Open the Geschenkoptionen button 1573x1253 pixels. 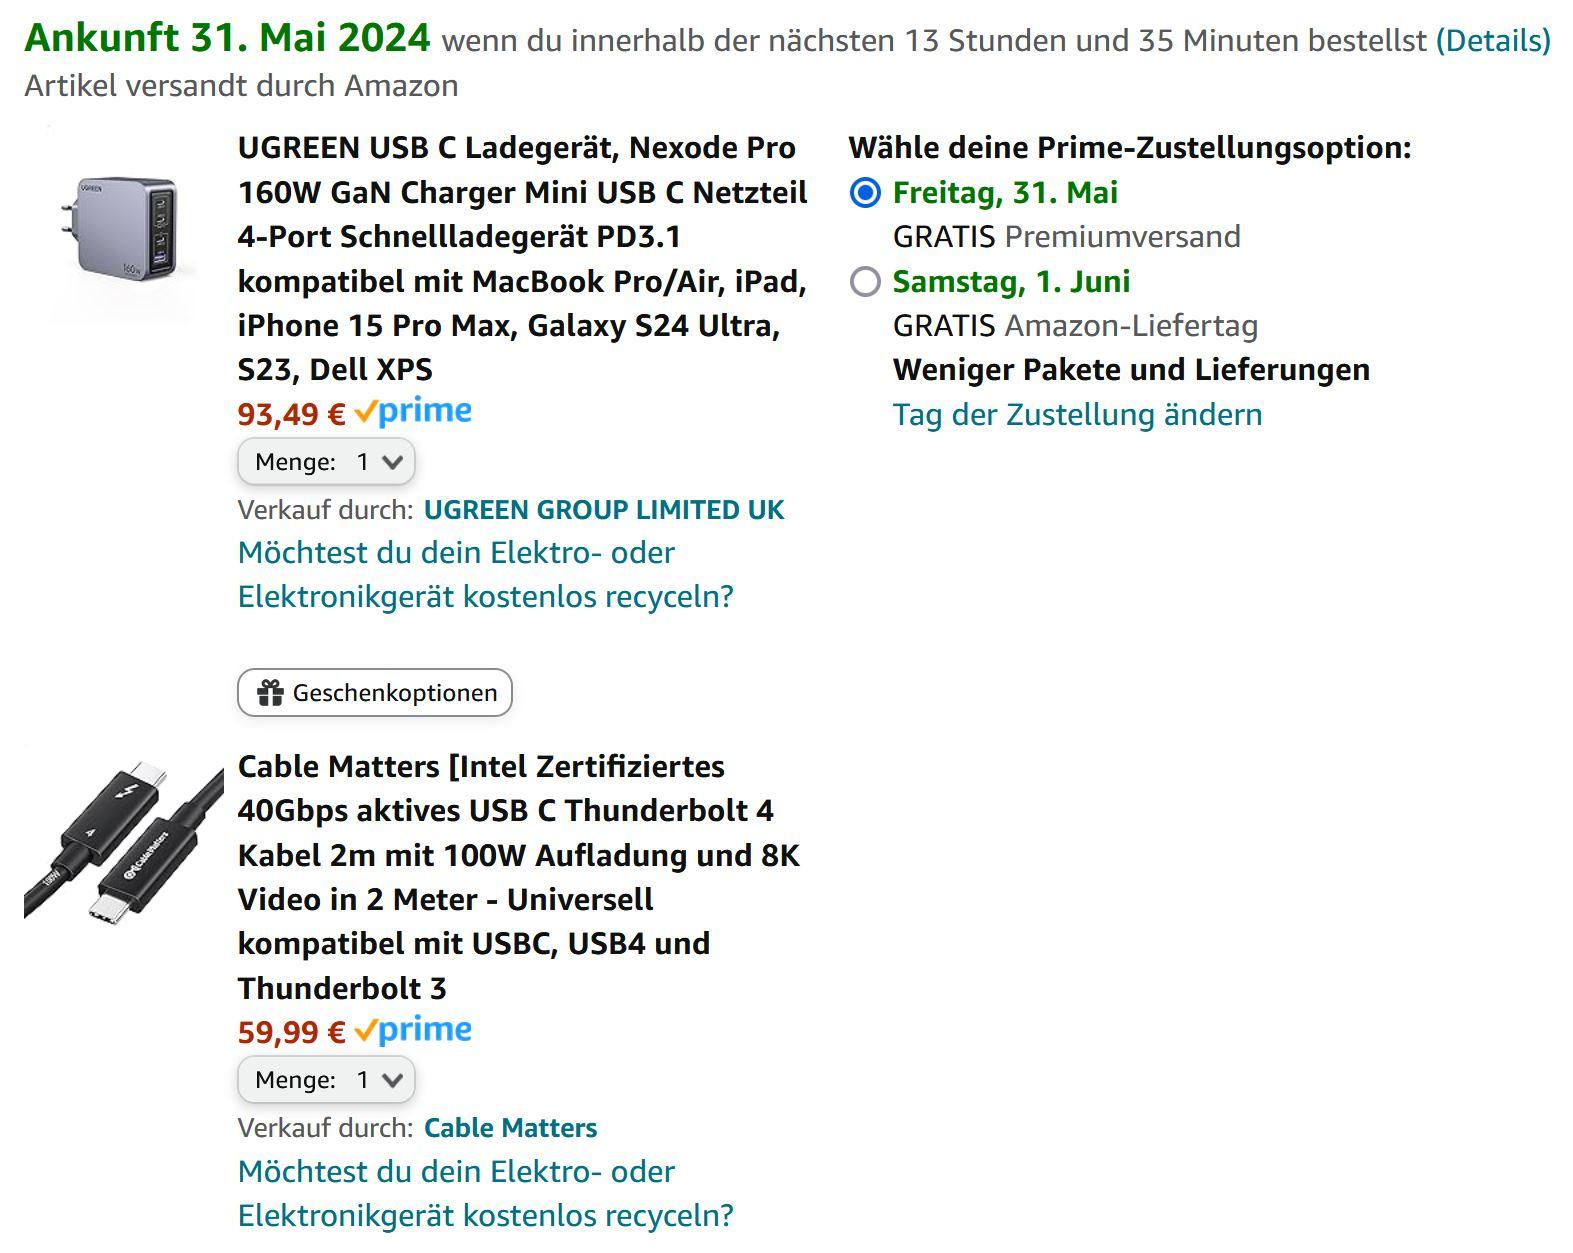[375, 693]
